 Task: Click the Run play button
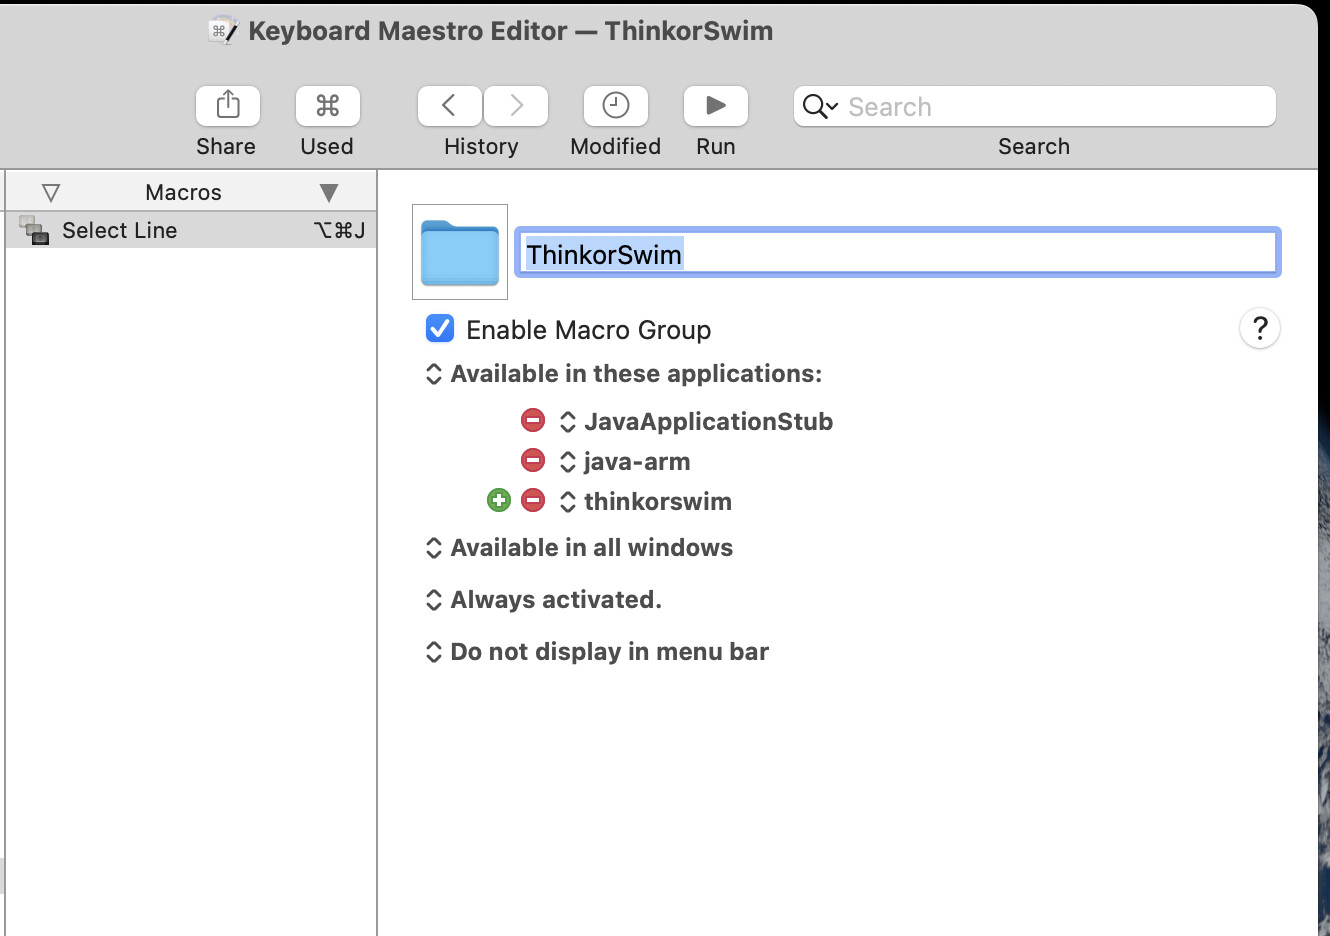pos(716,106)
